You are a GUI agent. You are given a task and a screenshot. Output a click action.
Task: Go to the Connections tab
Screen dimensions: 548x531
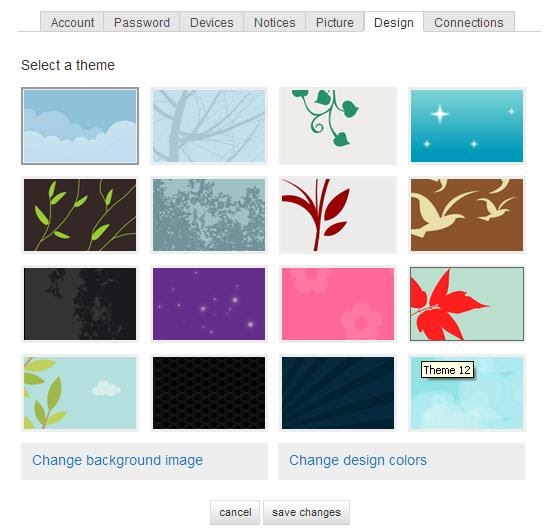tap(469, 22)
